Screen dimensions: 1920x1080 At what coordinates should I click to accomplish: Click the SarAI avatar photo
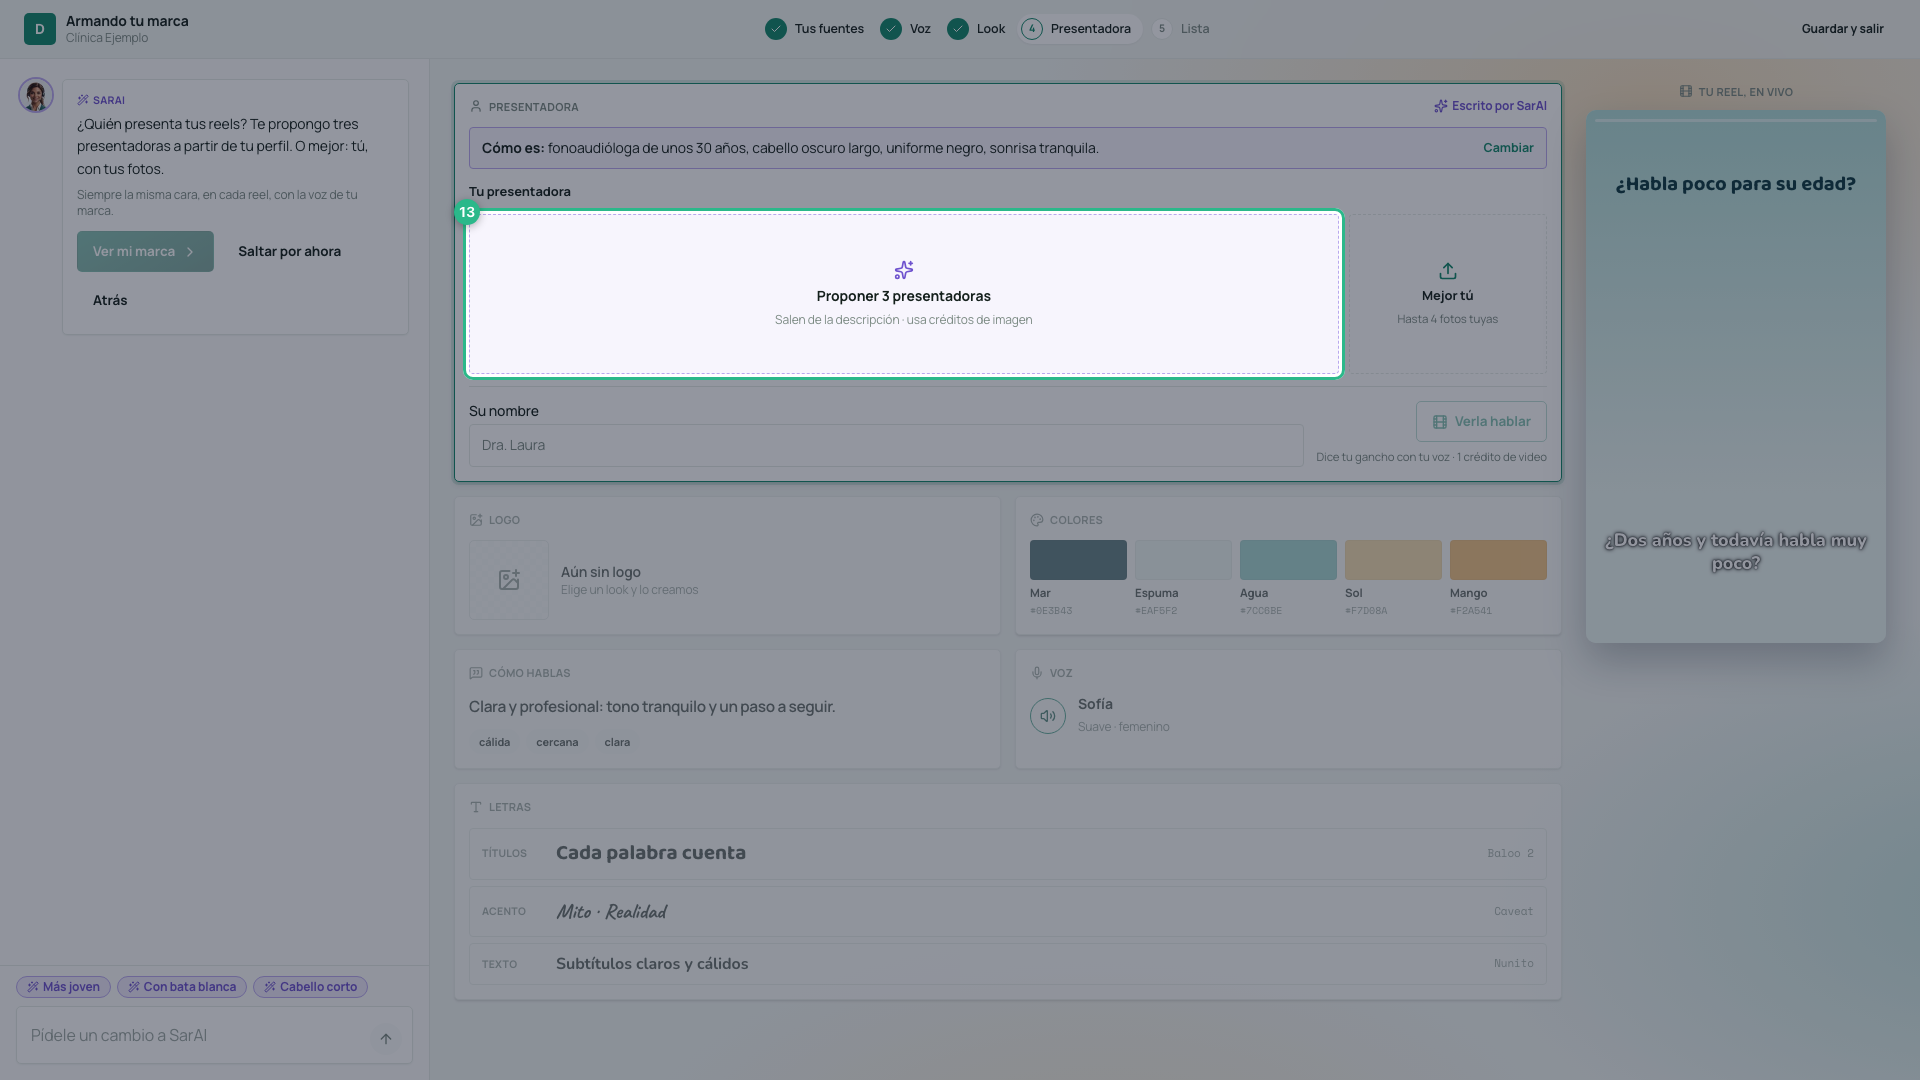tap(36, 95)
